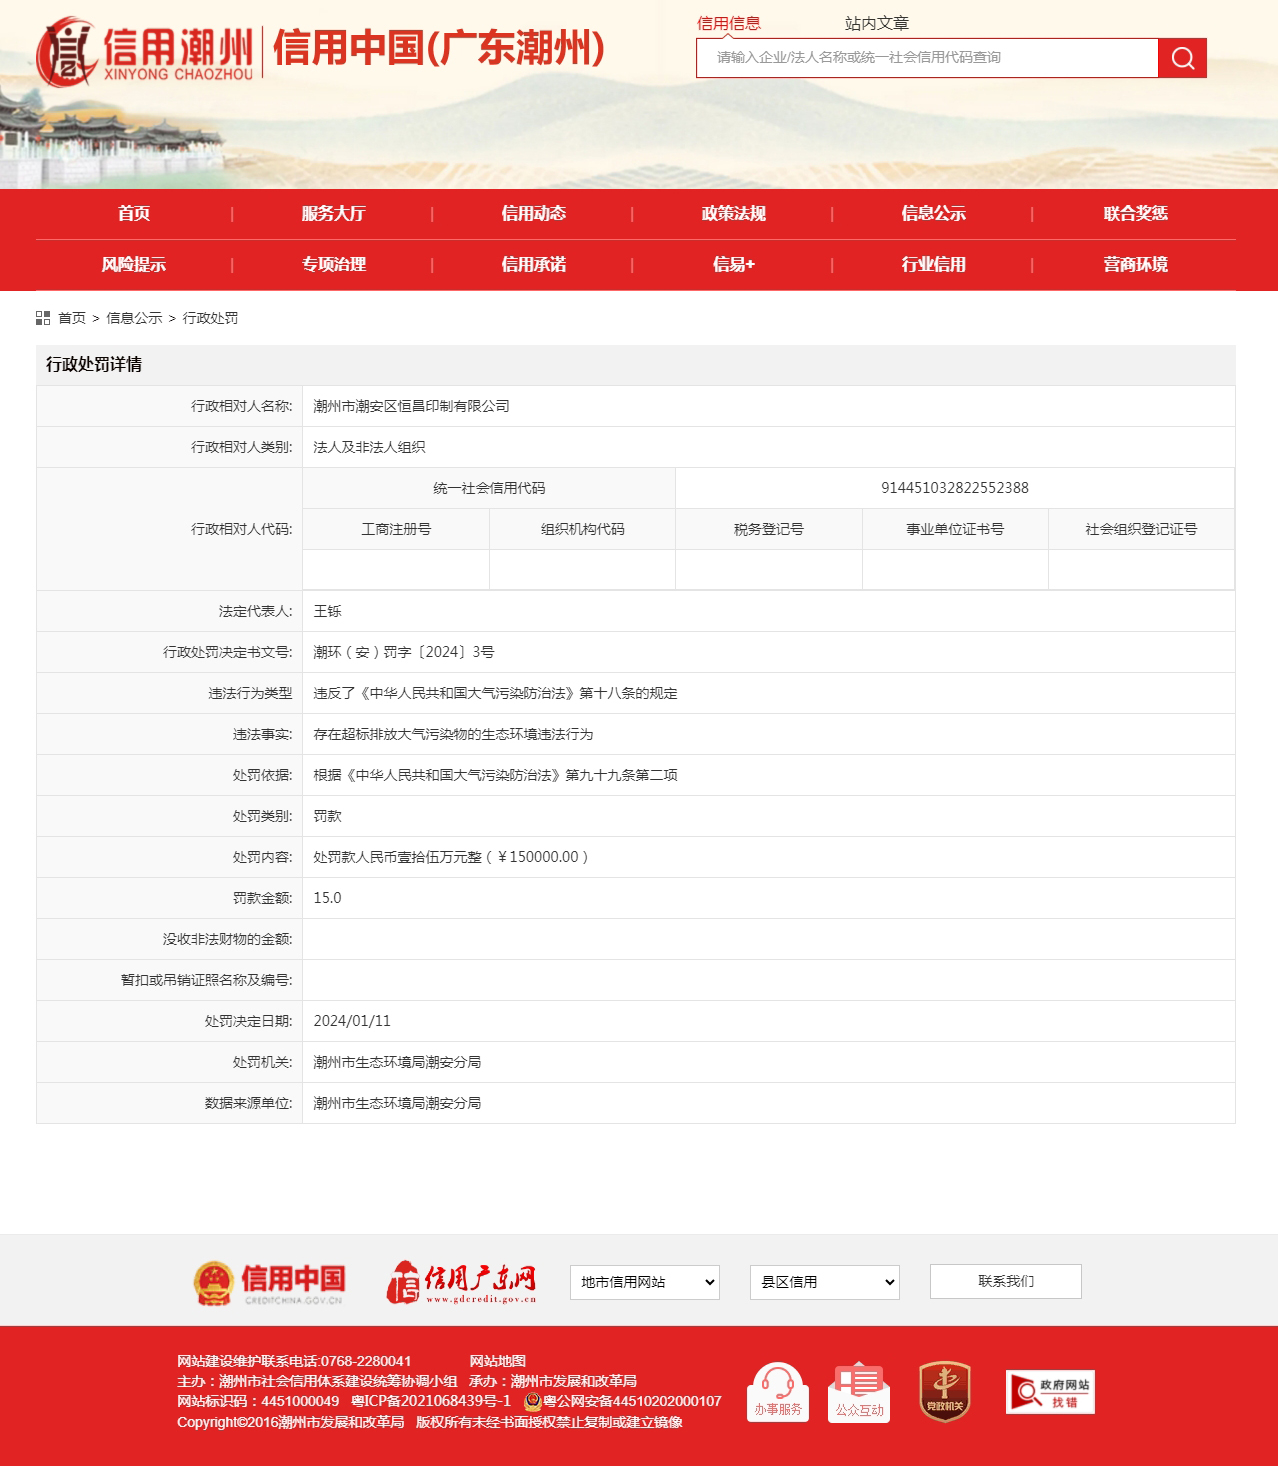Click the 办事服务 headset icon

tap(778, 1391)
